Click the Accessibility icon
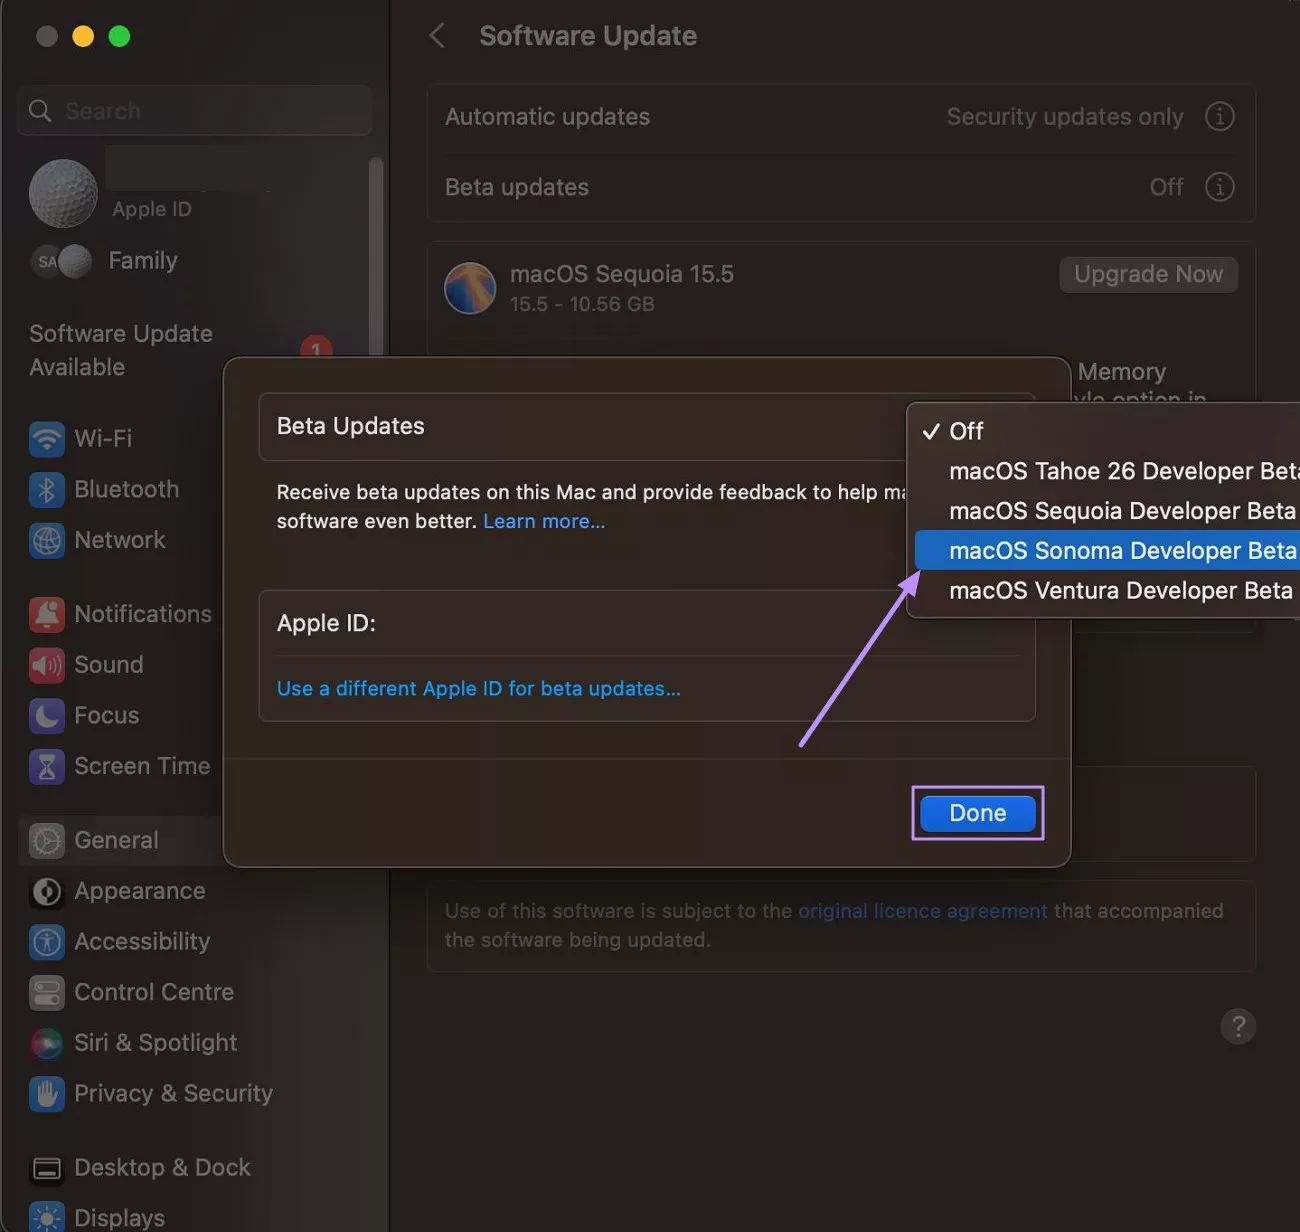Image resolution: width=1300 pixels, height=1232 pixels. (x=46, y=942)
